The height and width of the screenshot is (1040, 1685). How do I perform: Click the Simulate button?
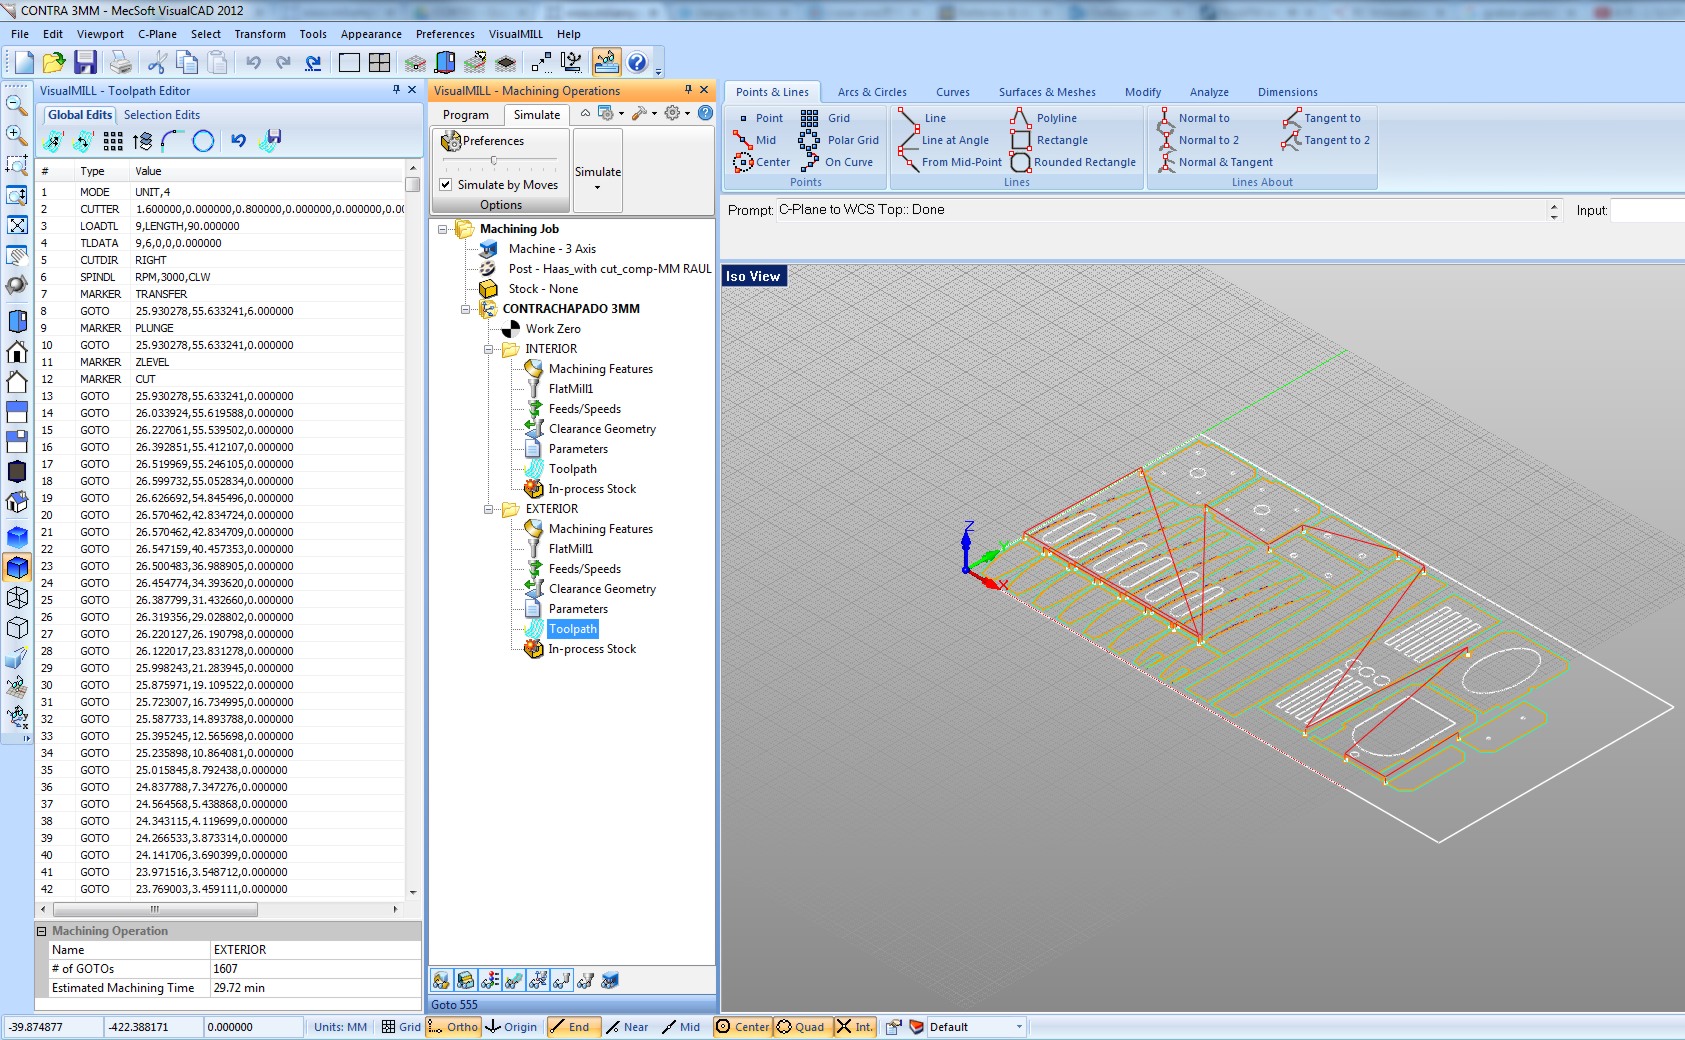[x=597, y=171]
